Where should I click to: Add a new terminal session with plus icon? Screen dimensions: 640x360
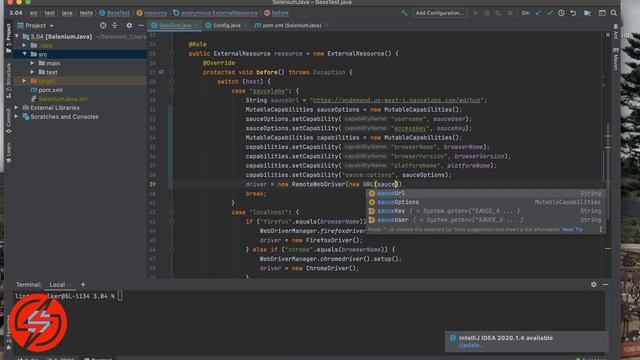[83, 284]
